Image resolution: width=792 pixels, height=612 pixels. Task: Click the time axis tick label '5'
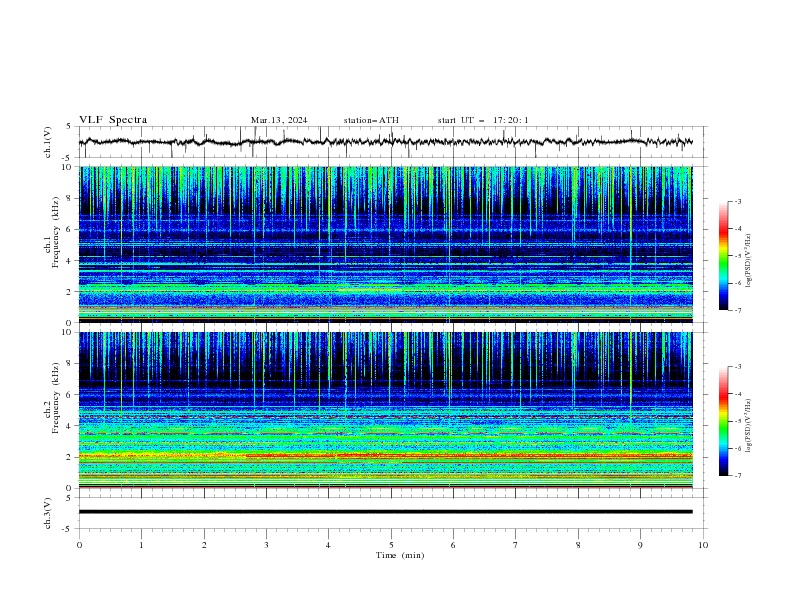tap(391, 545)
